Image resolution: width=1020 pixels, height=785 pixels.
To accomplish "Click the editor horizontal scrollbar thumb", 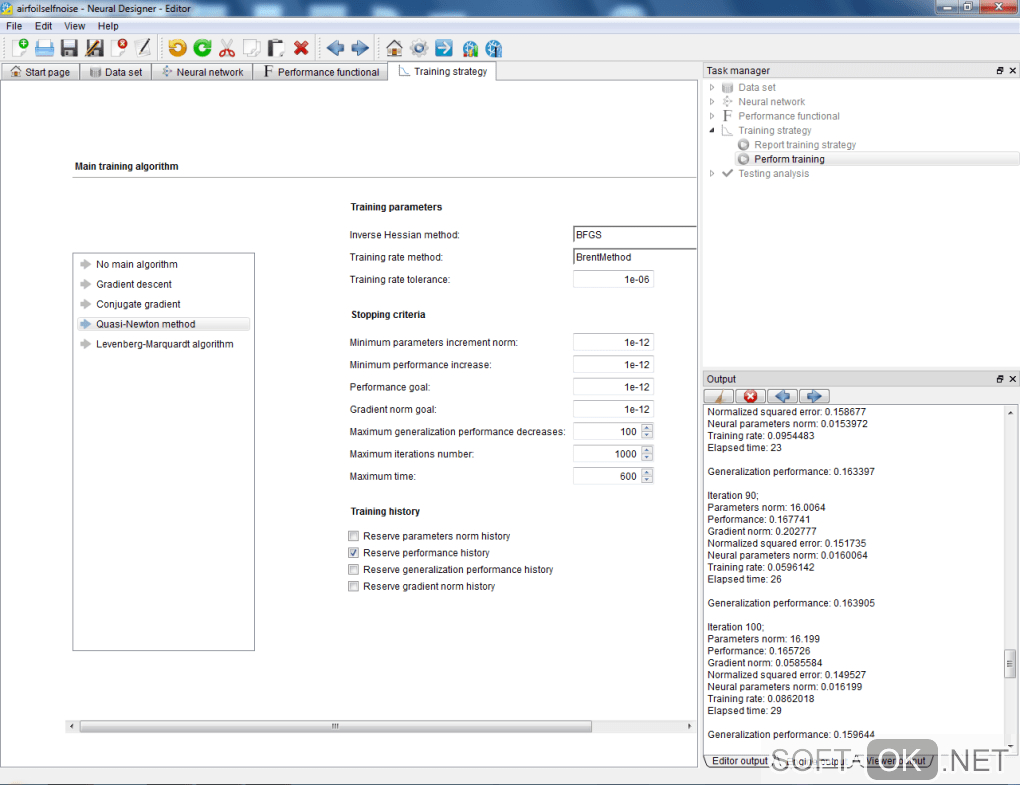I will (336, 726).
